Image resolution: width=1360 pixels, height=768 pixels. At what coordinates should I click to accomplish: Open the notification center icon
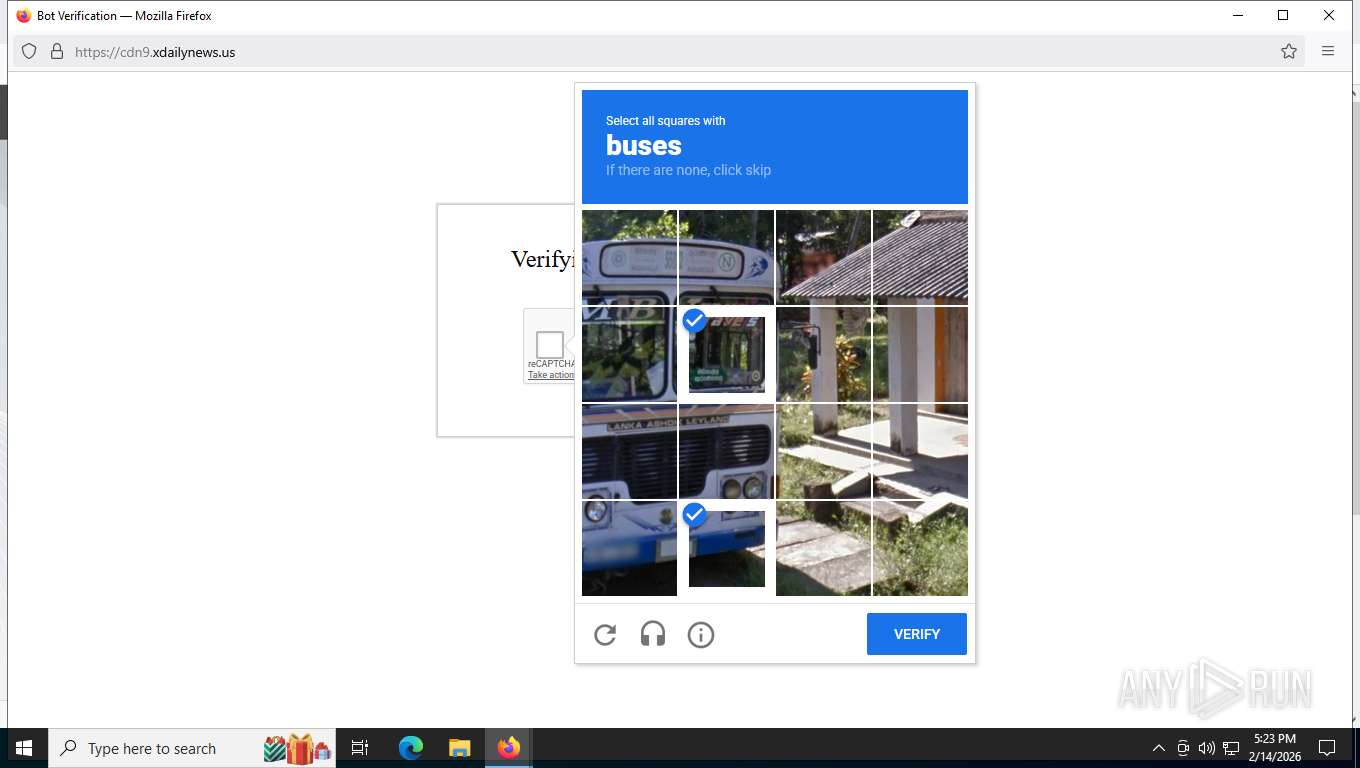pos(1327,748)
